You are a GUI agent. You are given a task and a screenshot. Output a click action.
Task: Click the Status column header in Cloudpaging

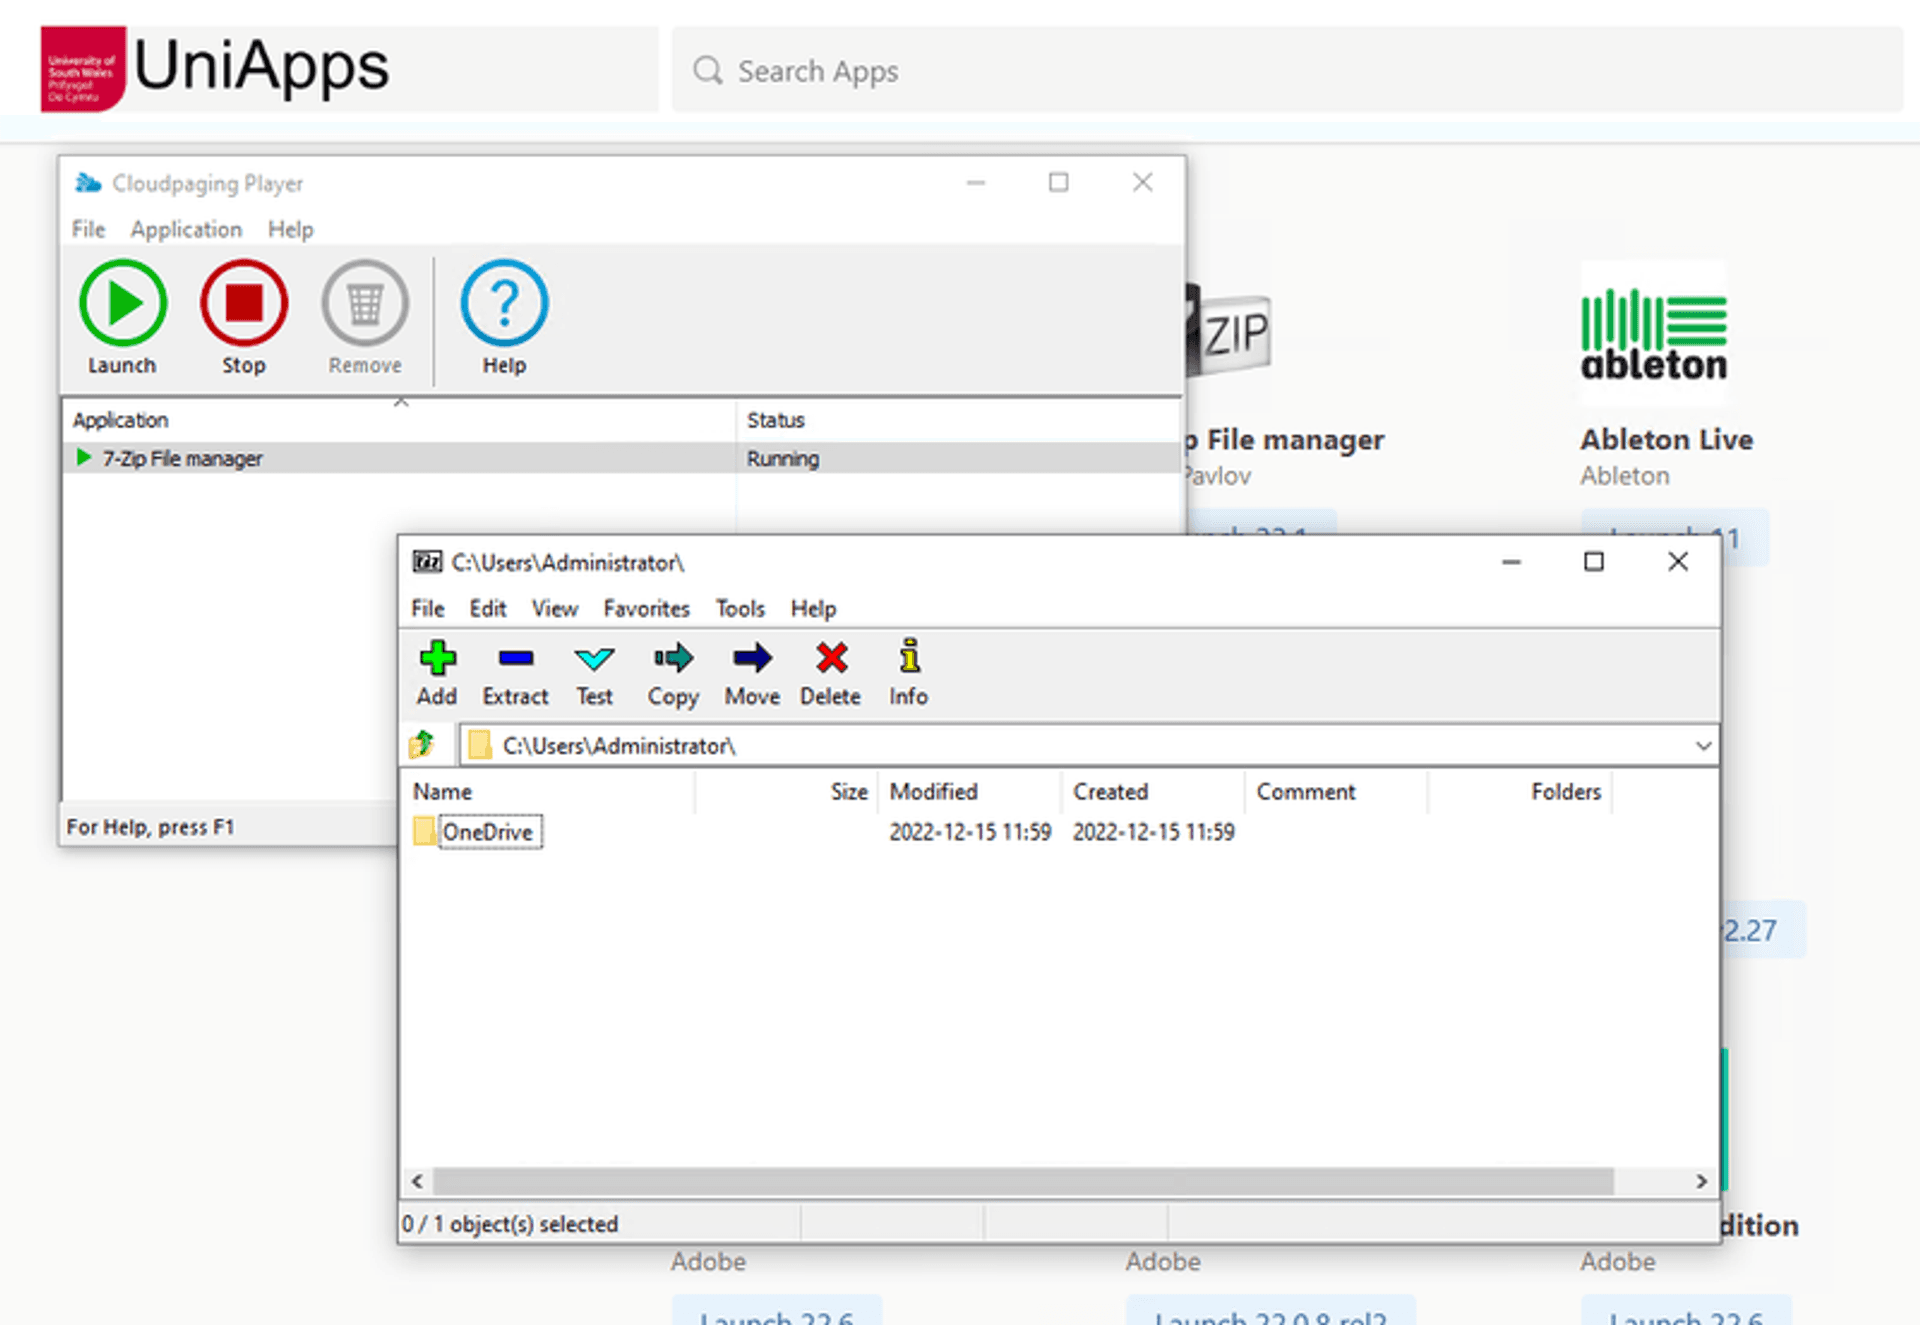(x=958, y=420)
